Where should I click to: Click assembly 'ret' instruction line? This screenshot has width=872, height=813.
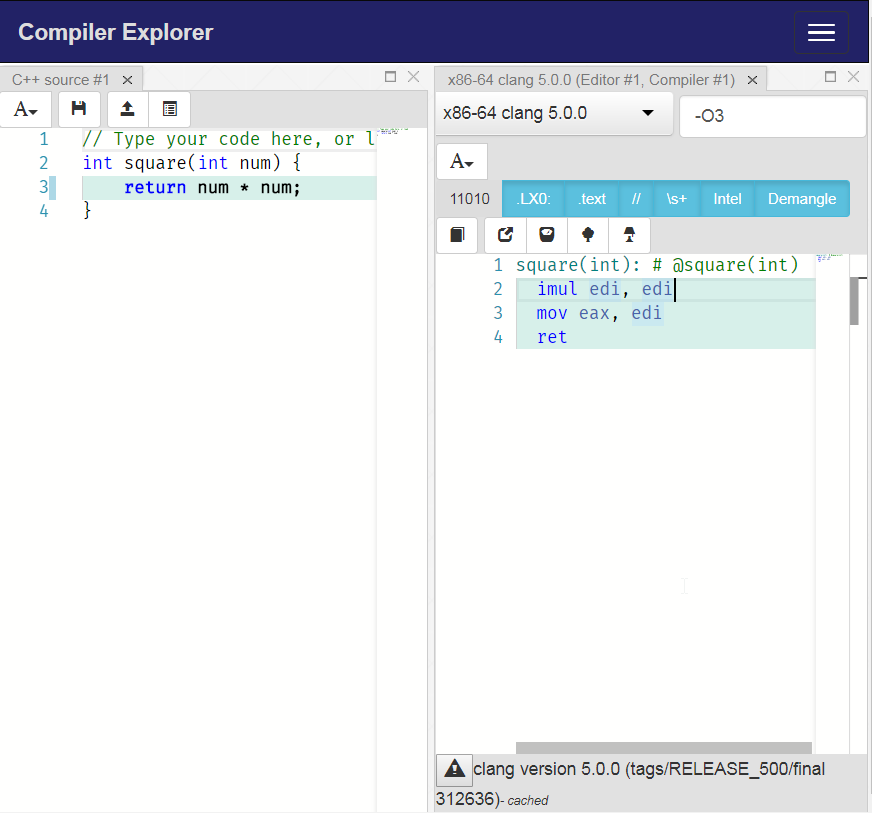click(x=666, y=337)
